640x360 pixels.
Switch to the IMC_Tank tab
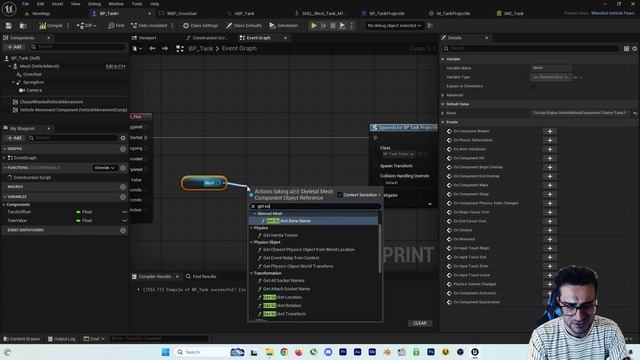513,13
